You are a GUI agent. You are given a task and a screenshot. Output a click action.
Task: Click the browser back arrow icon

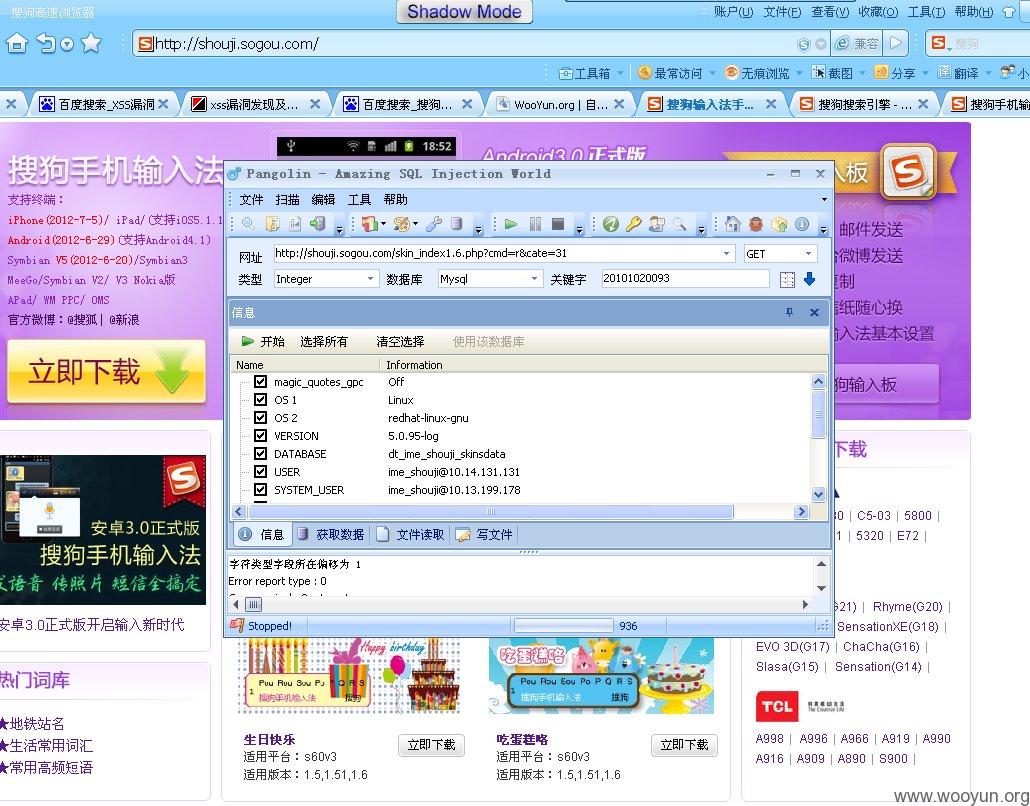tap(46, 43)
